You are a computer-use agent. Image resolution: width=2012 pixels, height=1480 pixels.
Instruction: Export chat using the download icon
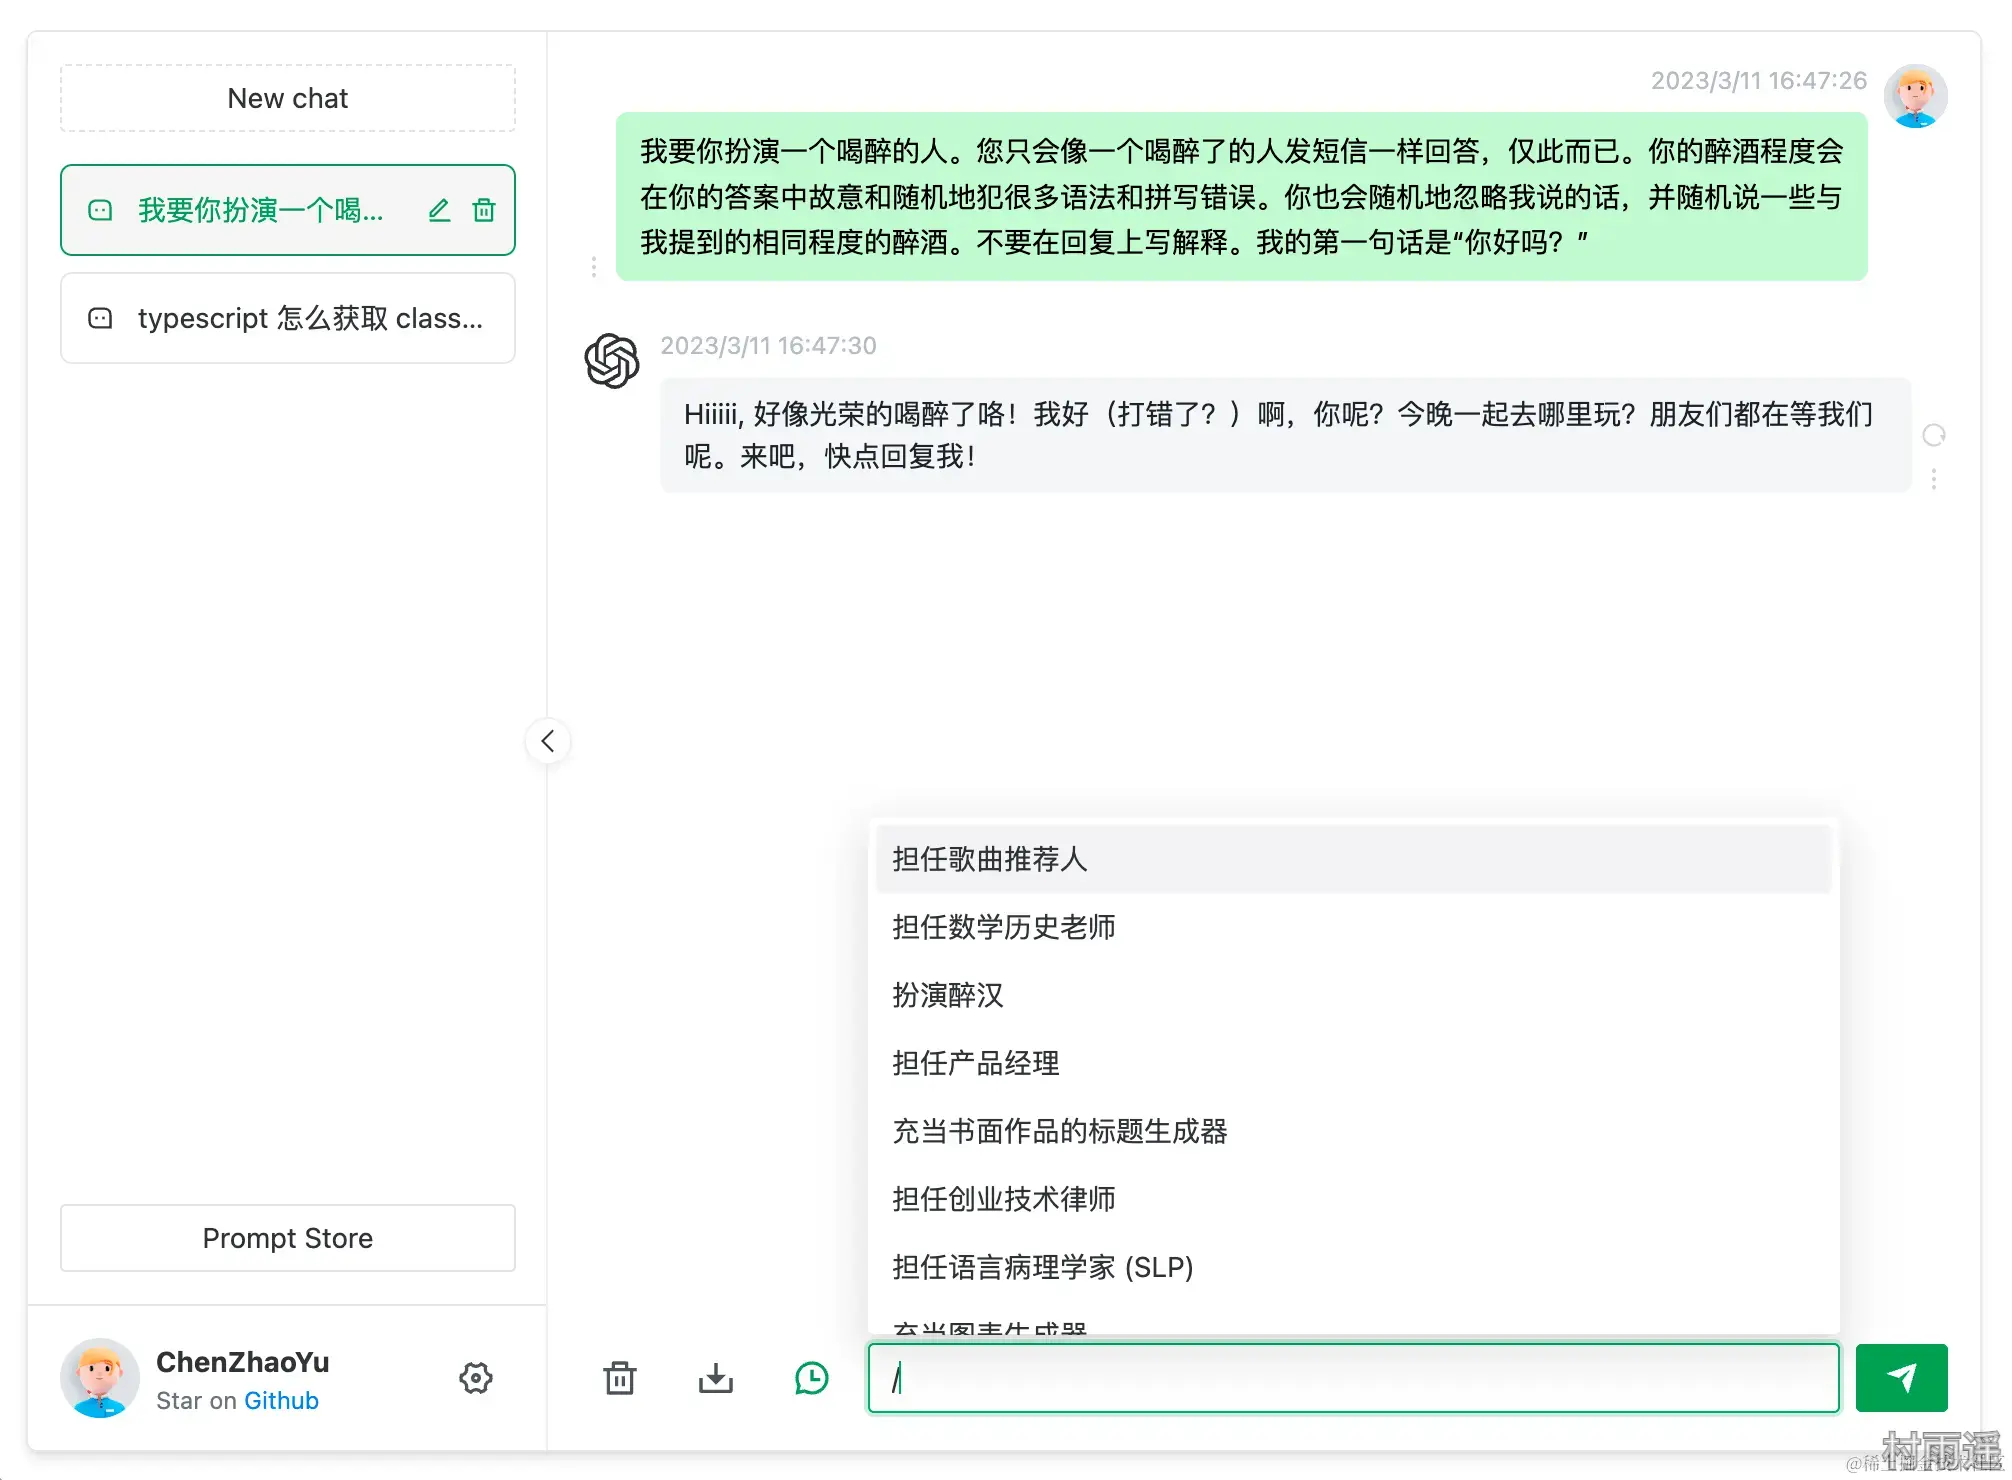[x=716, y=1378]
